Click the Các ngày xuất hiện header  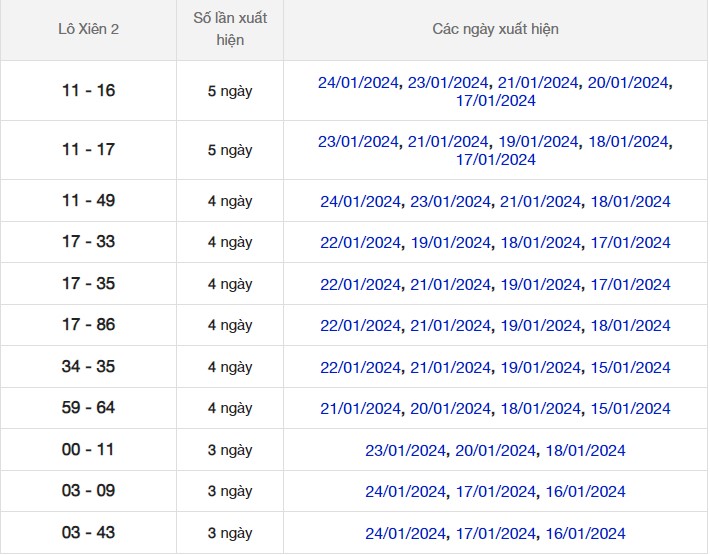pos(495,29)
